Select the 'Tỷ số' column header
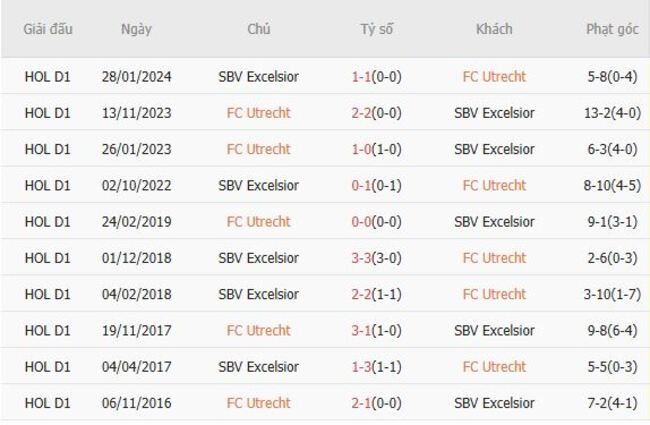Viewport: 650px width, 425px height. (377, 29)
